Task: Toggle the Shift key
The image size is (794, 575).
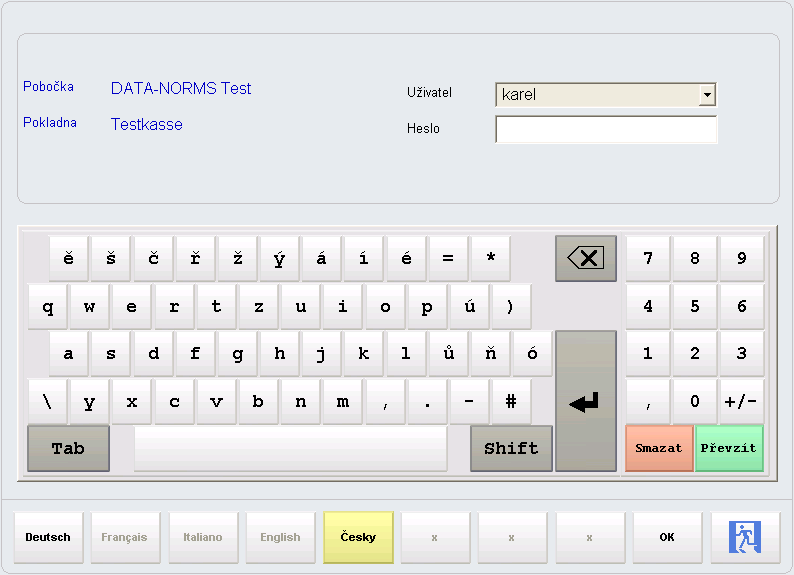Action: [511, 448]
